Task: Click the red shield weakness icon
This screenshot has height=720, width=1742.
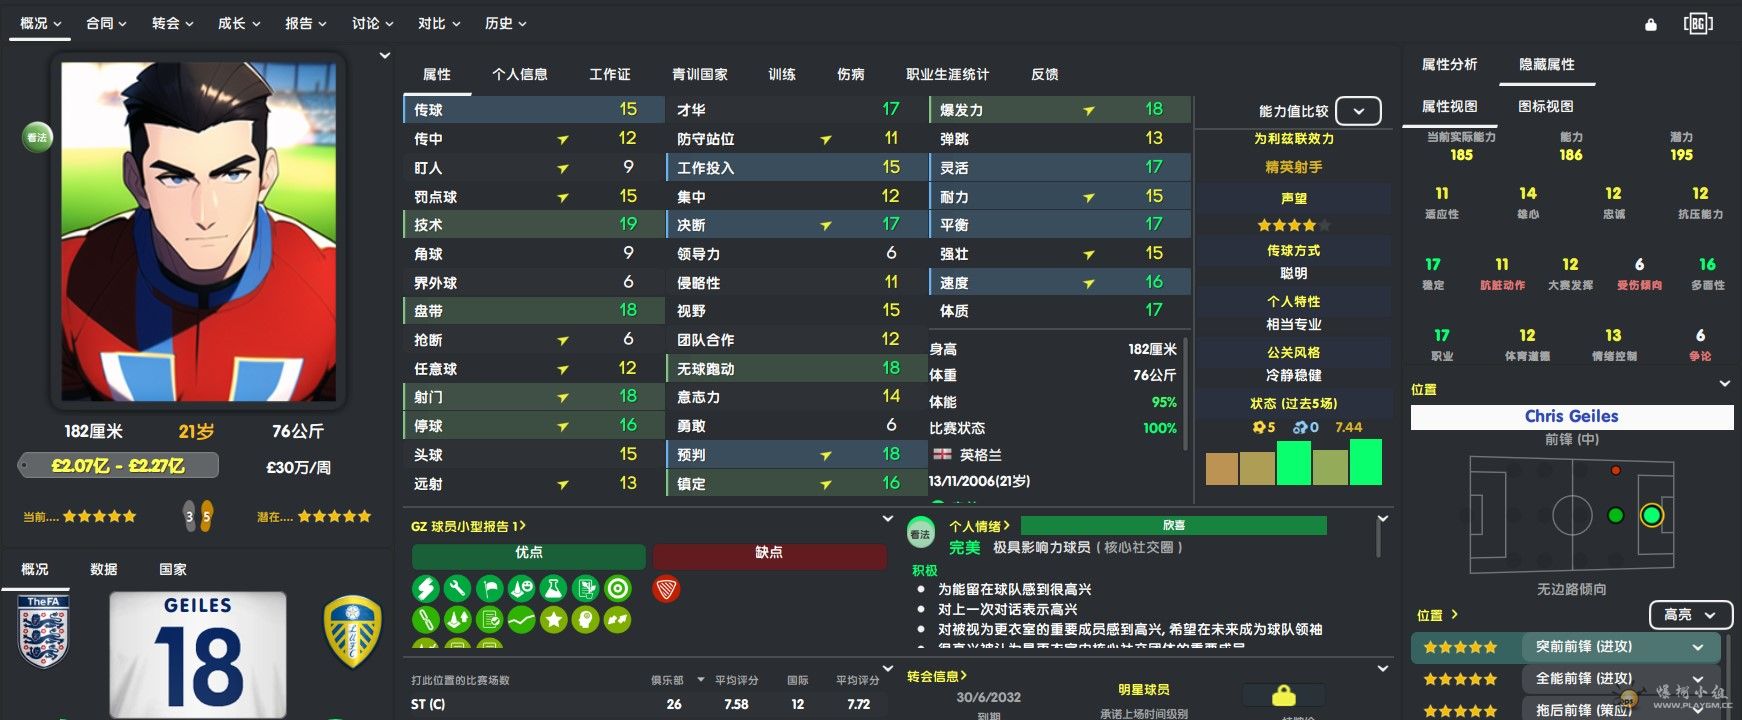Action: pyautogui.click(x=666, y=589)
